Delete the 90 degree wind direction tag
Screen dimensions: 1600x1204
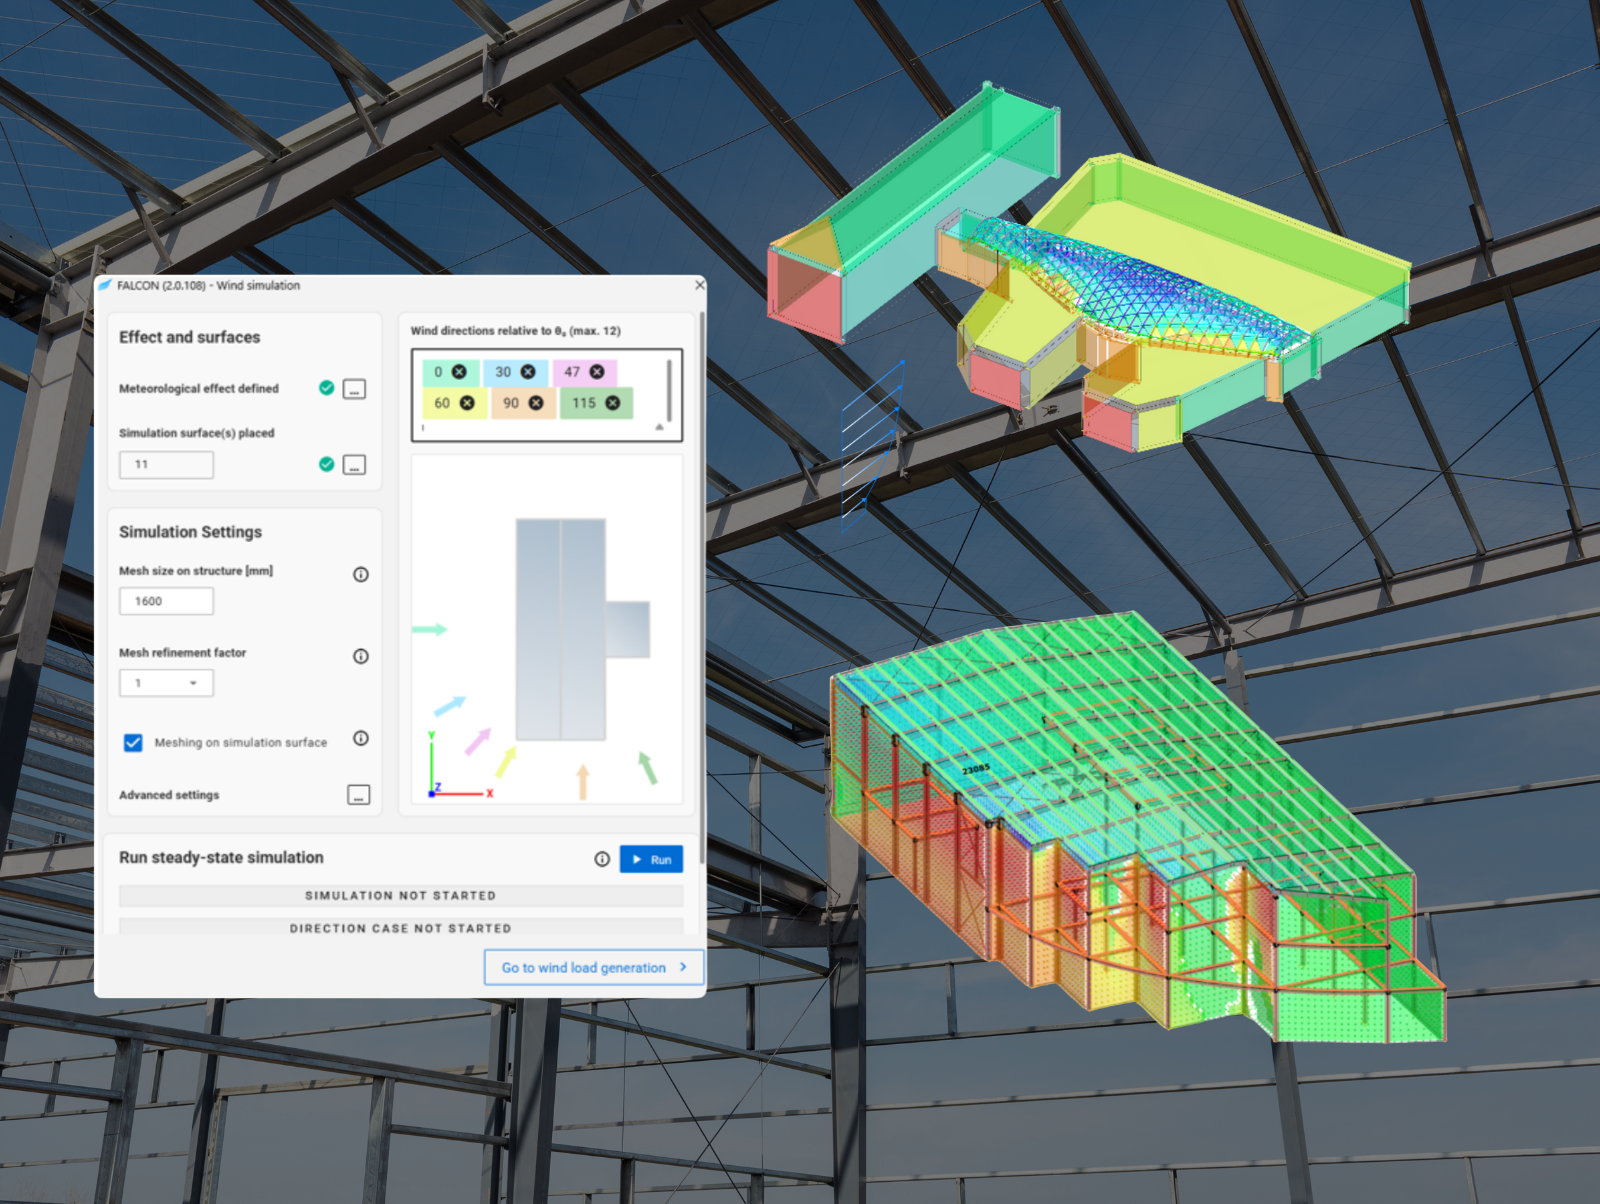pyautogui.click(x=536, y=403)
